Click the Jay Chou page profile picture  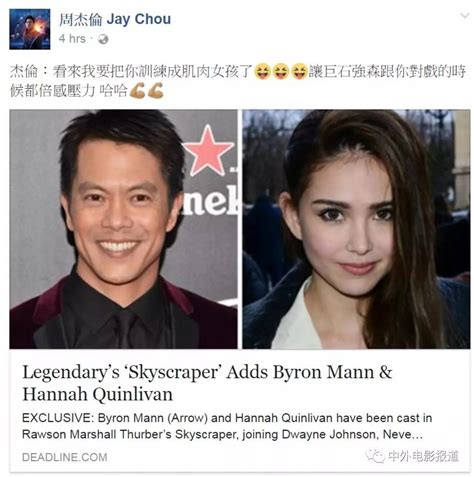pos(30,29)
